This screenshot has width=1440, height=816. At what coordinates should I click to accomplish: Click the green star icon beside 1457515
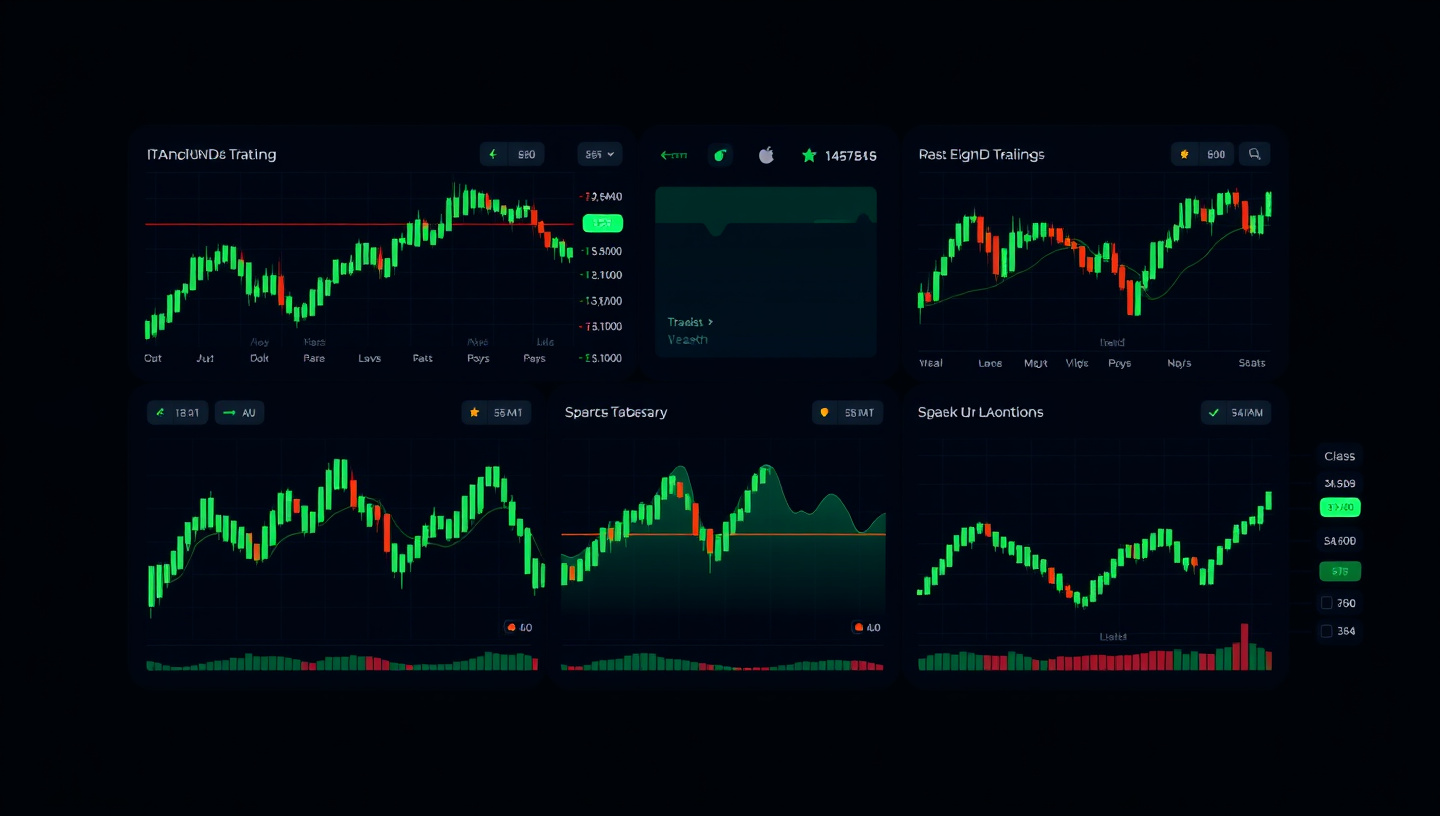[x=809, y=155]
